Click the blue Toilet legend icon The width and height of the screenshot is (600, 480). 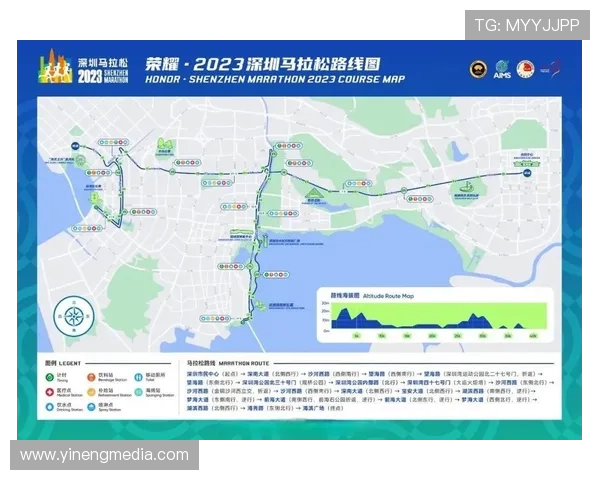[138, 377]
